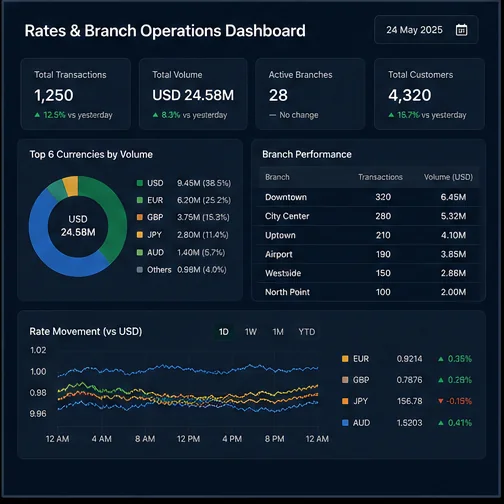
Task: Open the Total Transactions card
Action: (x=76, y=94)
